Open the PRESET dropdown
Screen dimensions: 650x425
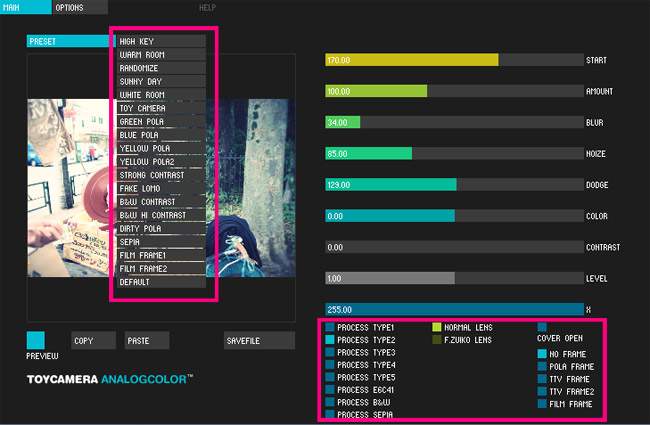tap(70, 41)
